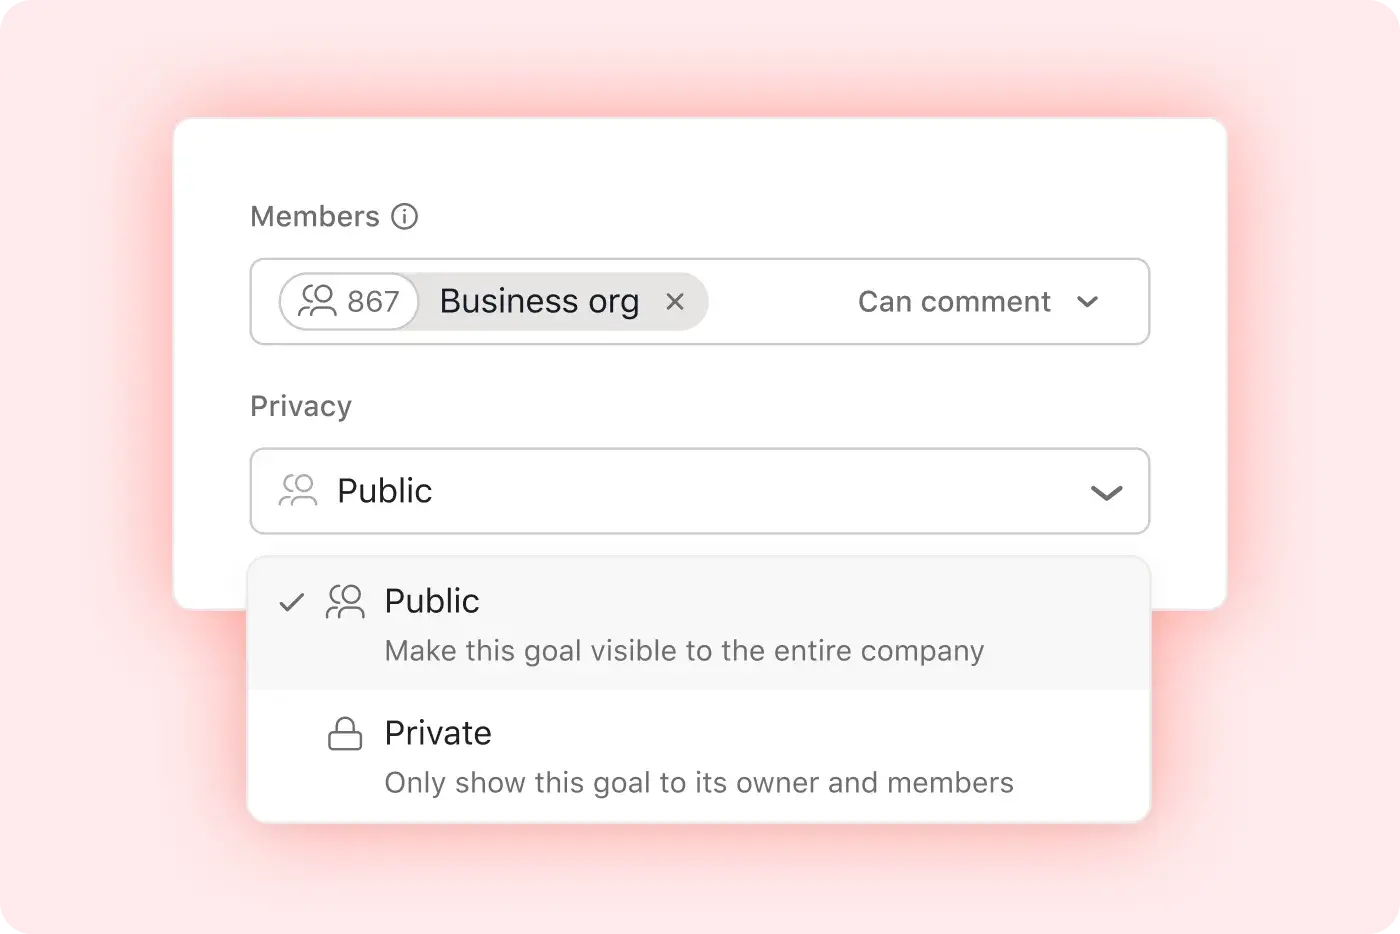This screenshot has height=934, width=1400.
Task: Click the lock icon beside Private option
Action: pos(345,734)
